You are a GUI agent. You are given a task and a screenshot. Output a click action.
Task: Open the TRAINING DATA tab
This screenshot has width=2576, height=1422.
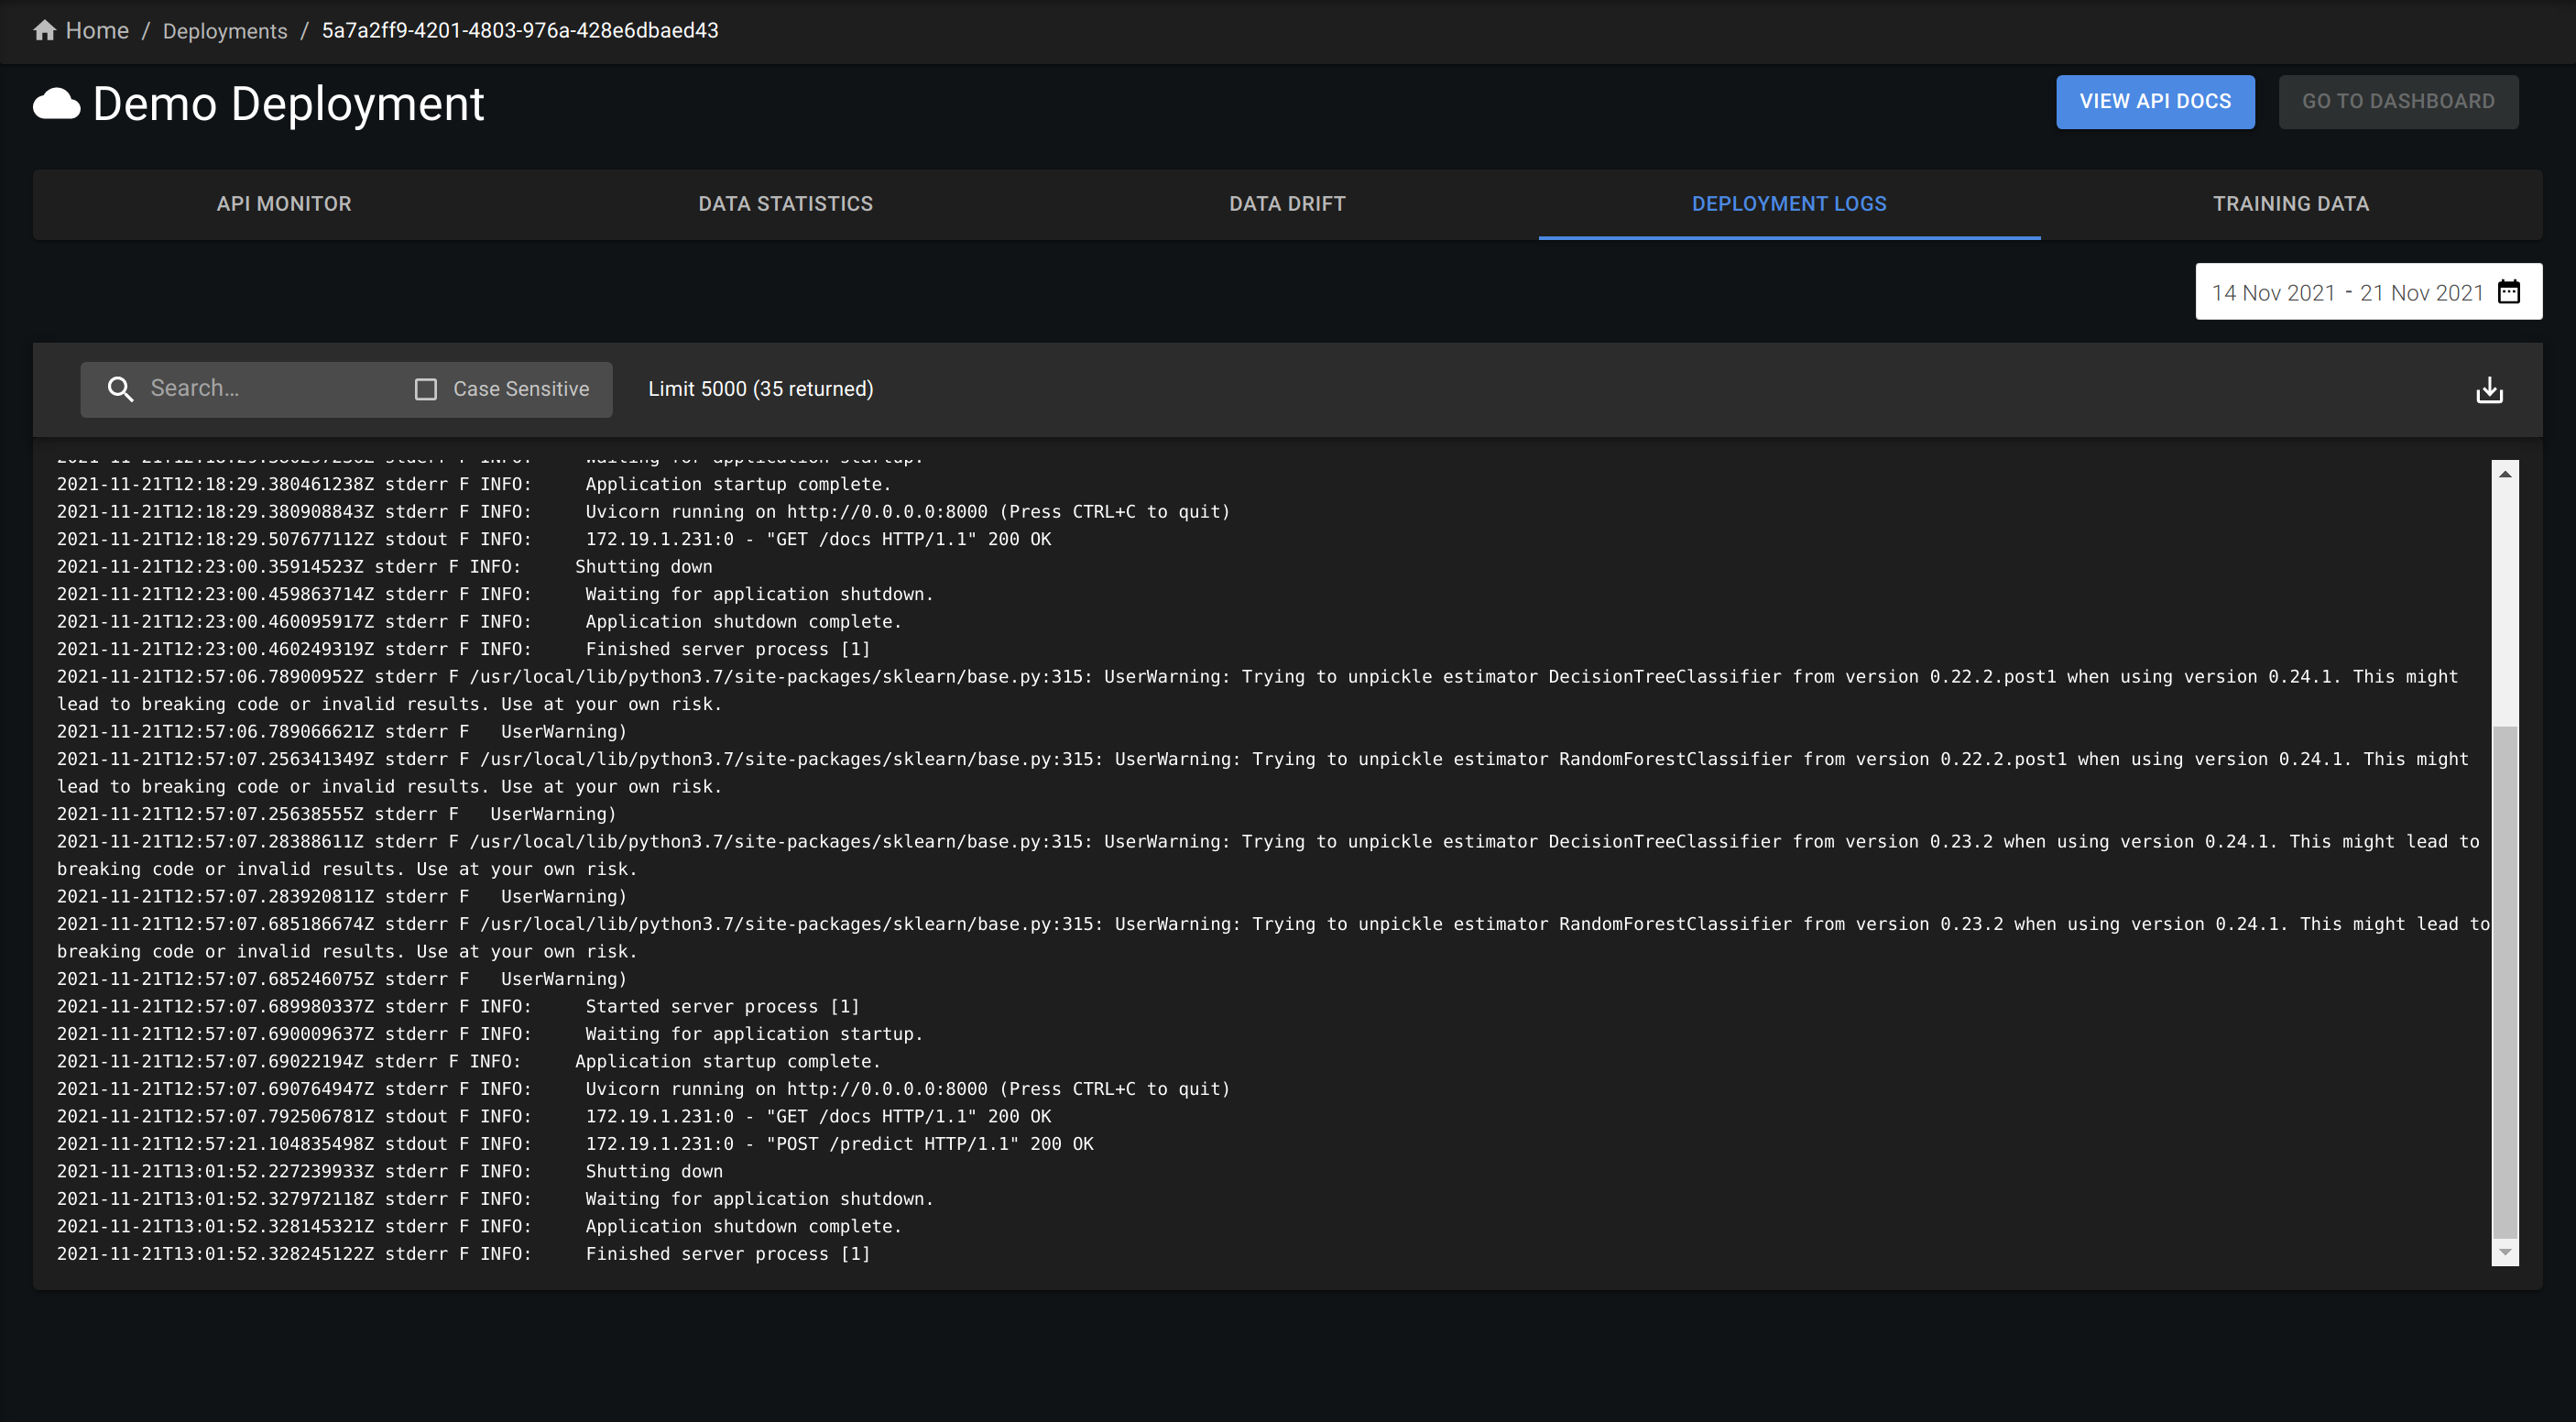2291,204
